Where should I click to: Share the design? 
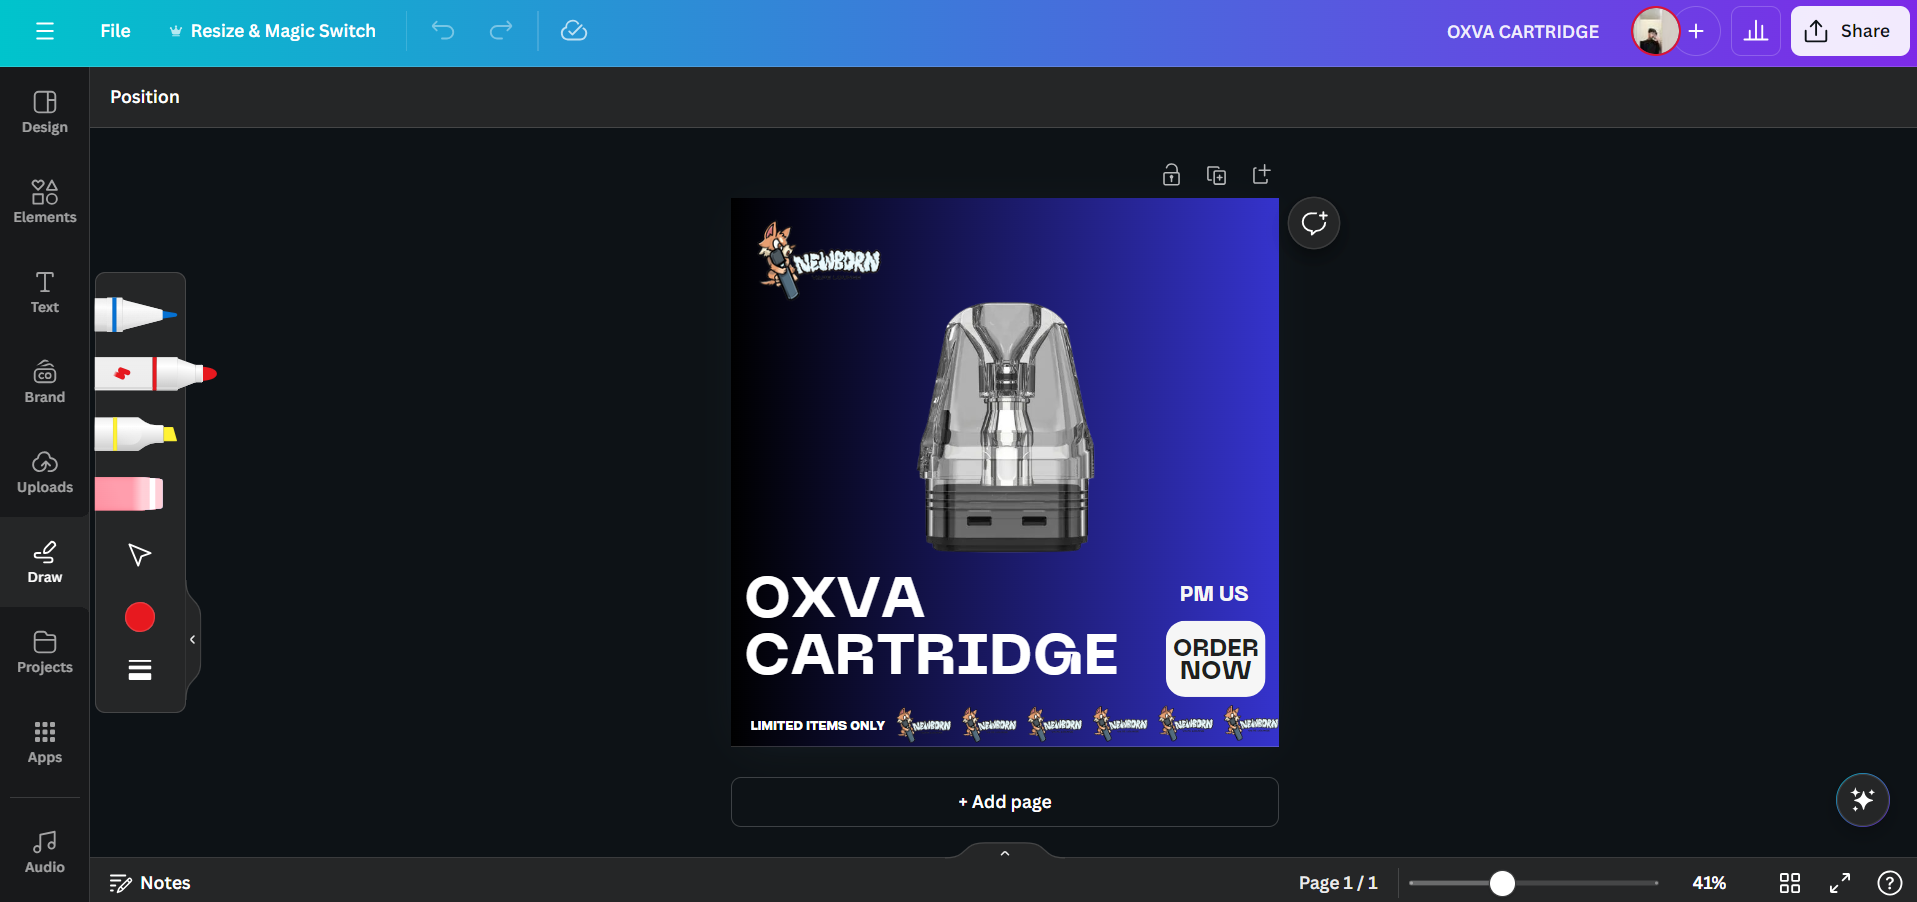click(1849, 31)
